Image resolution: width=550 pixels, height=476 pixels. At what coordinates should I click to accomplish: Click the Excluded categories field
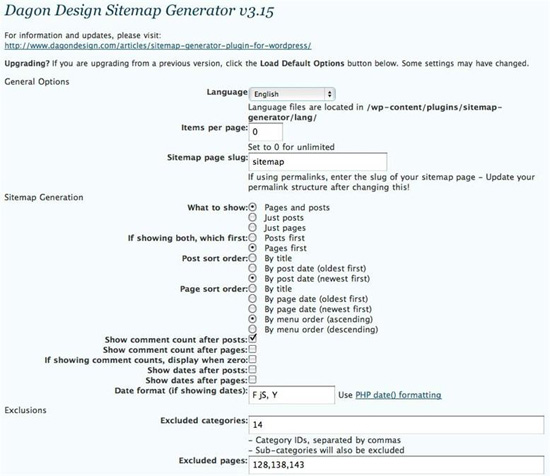pos(396,425)
